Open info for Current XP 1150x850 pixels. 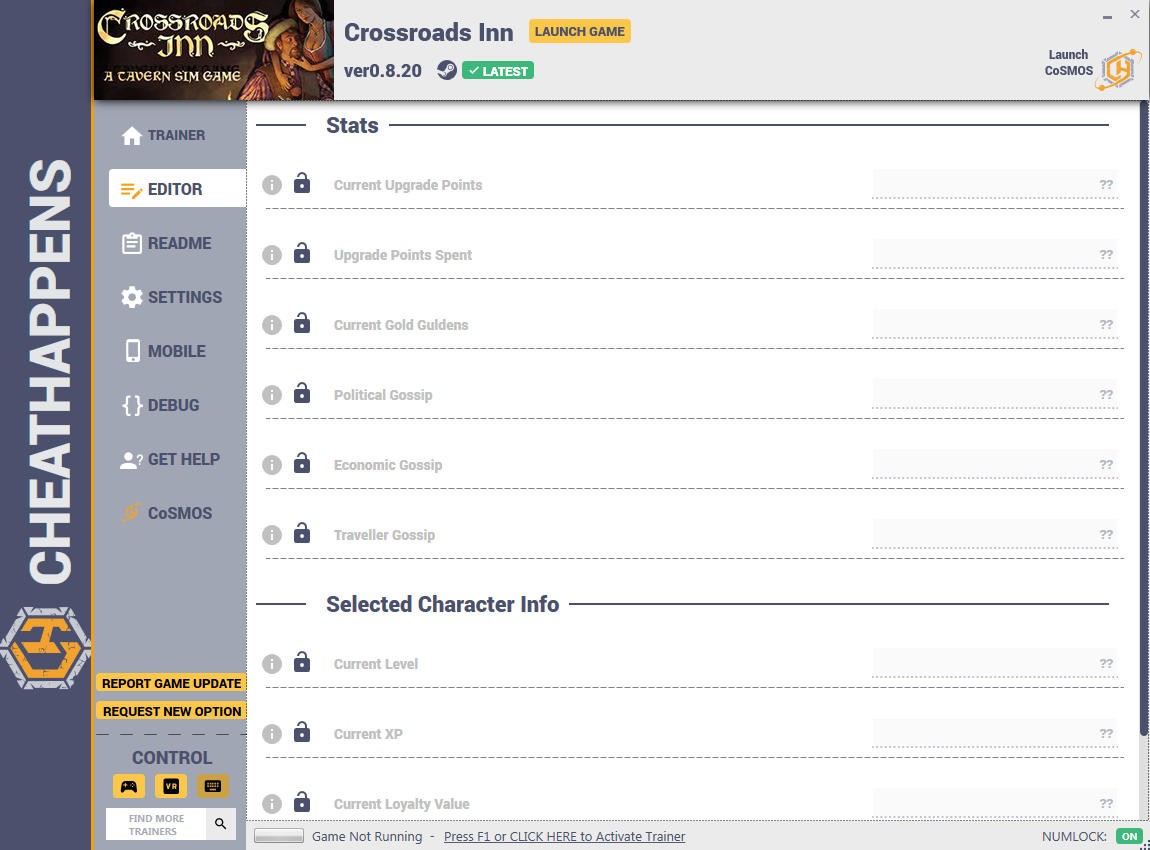272,733
